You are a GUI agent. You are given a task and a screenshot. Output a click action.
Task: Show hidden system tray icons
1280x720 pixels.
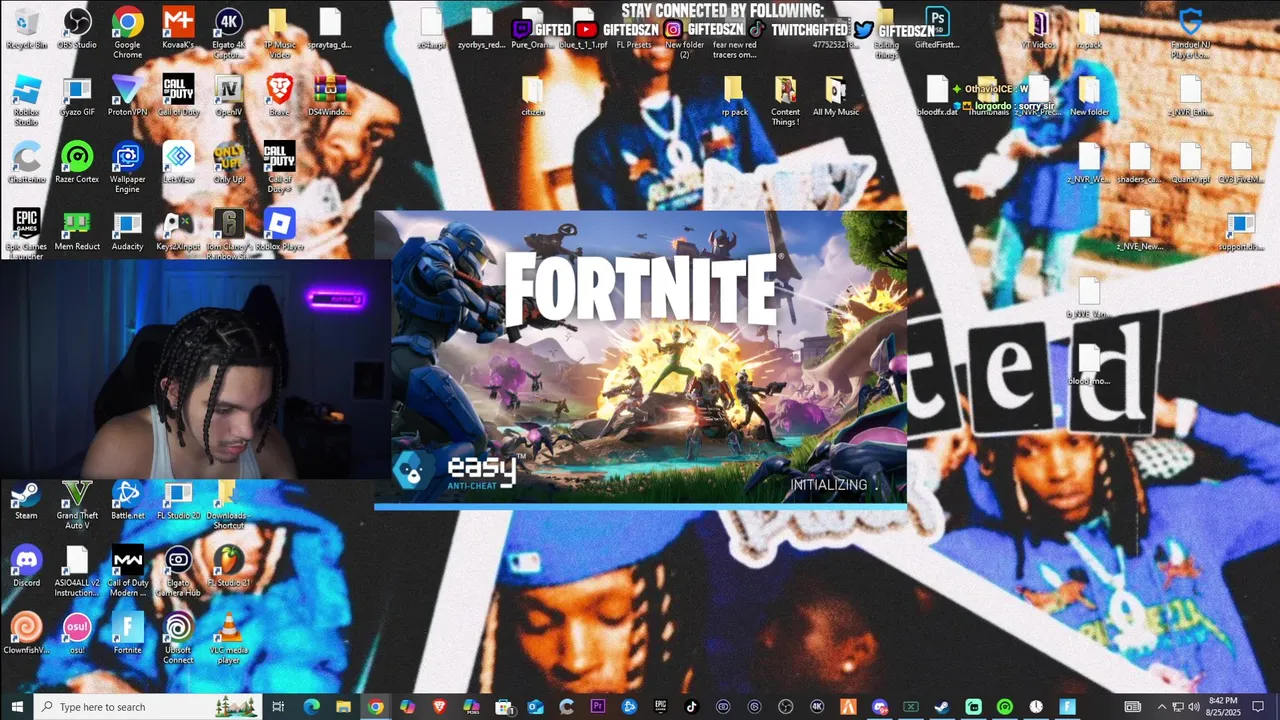(x=1161, y=707)
